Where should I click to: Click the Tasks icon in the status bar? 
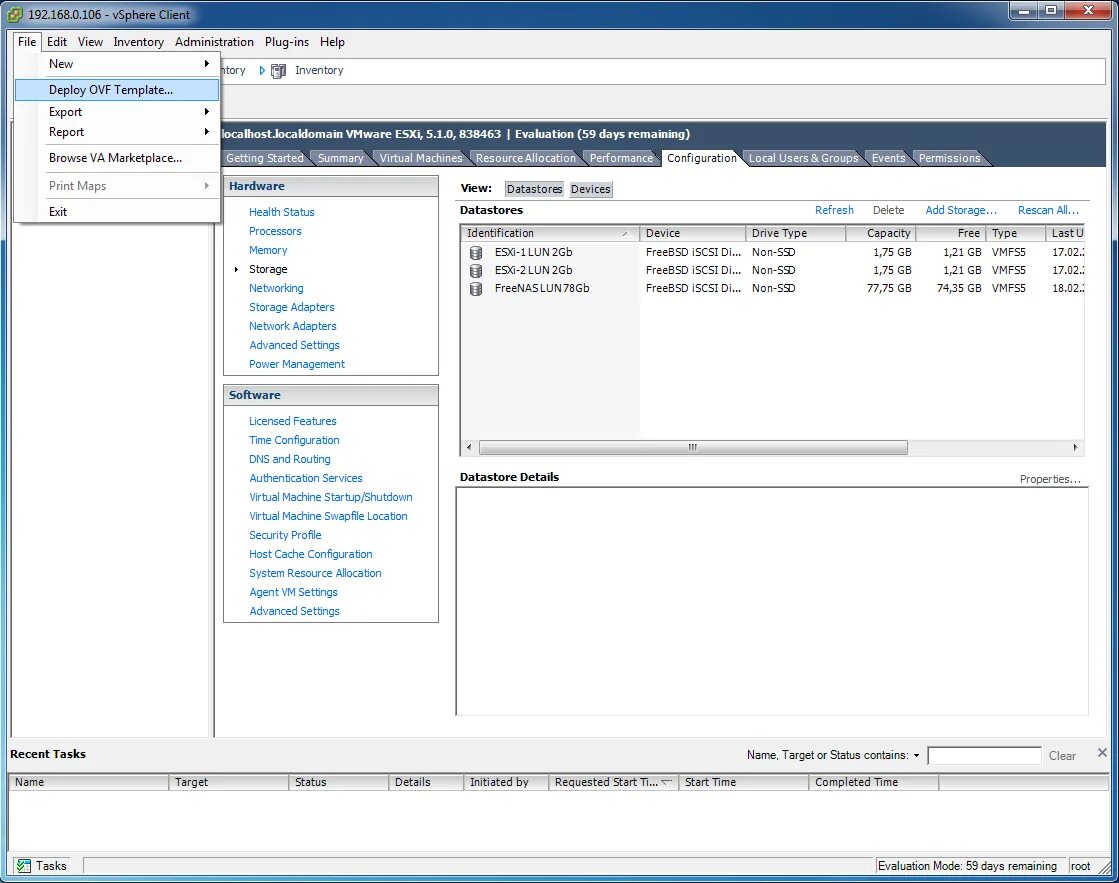pos(22,865)
